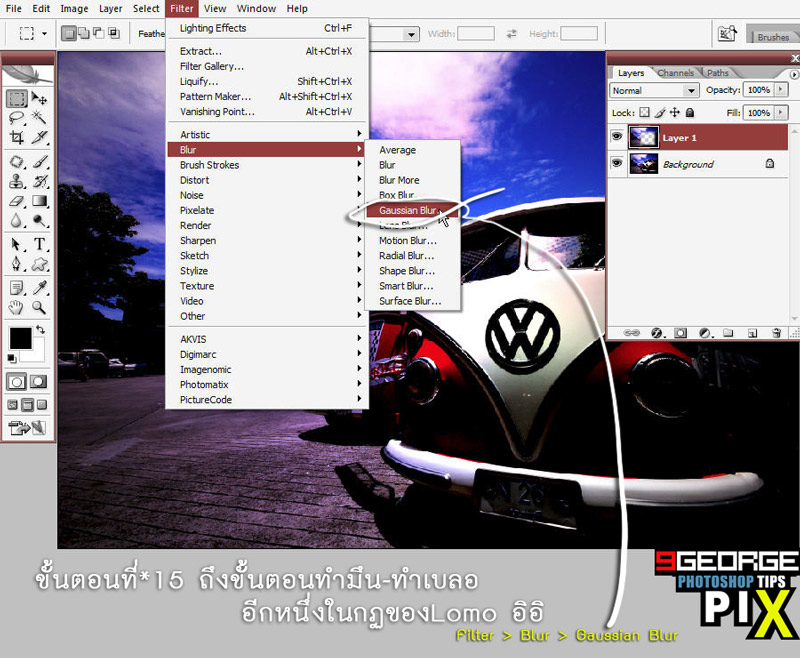Screen dimensions: 800x658
Task: Open the layer style (fx) menu
Action: click(657, 333)
